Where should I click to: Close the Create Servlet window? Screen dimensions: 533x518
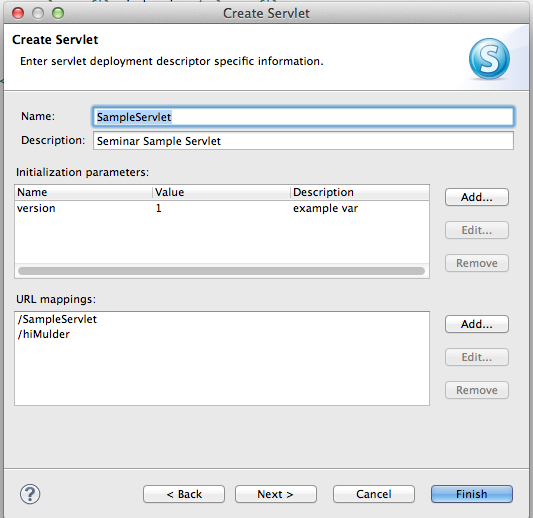18,13
